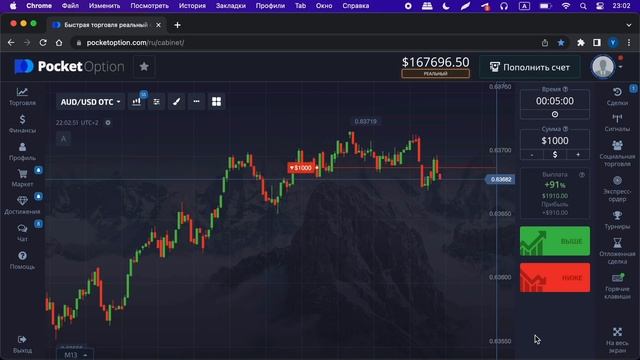This screenshot has height=360, width=640.
Task: Reload the page
Action: coord(43,42)
